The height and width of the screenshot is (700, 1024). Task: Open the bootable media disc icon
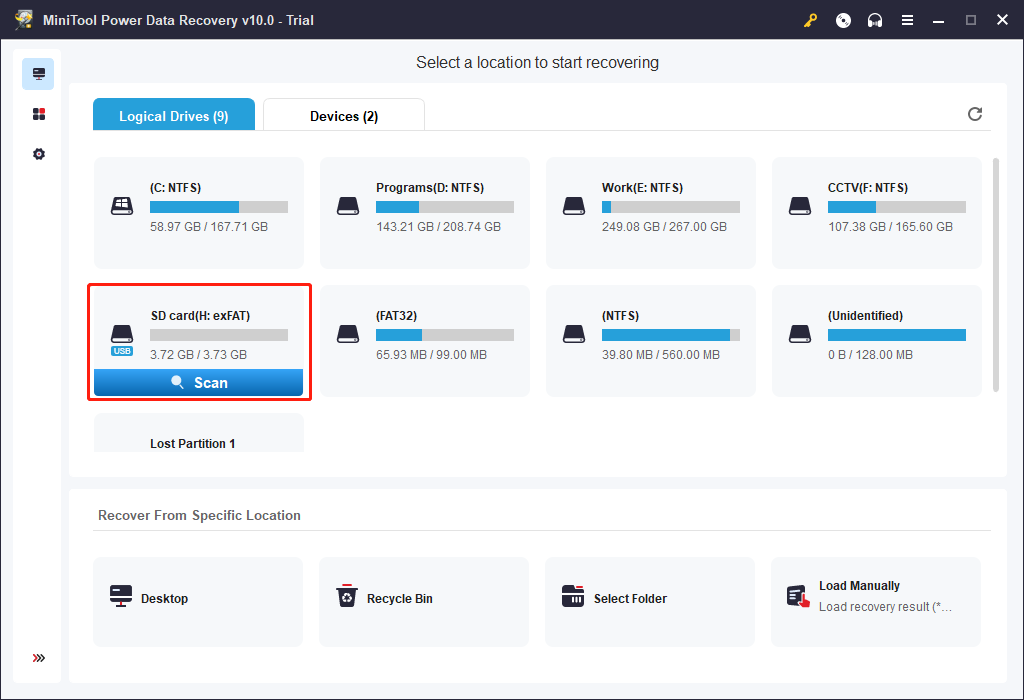click(843, 20)
